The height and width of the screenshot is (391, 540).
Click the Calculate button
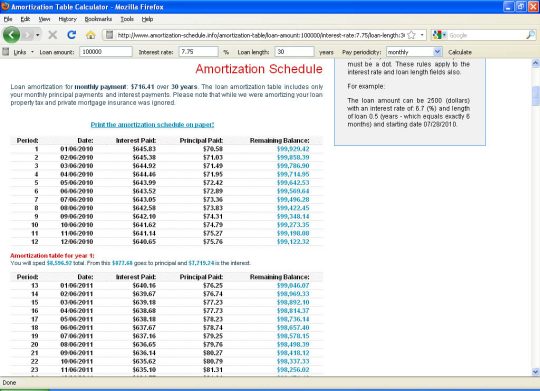(x=460, y=52)
